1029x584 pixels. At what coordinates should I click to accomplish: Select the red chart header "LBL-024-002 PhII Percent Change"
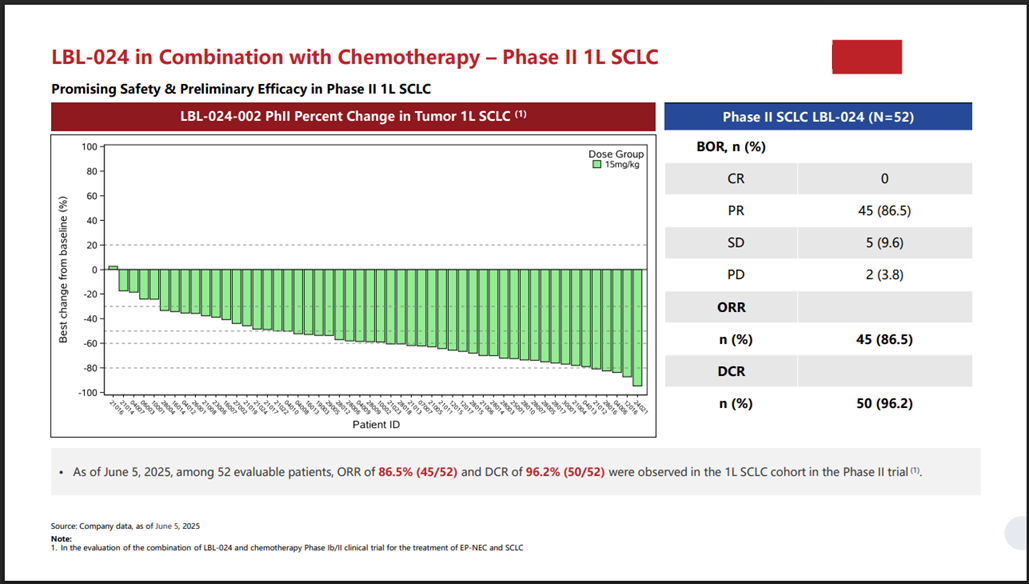[x=353, y=117]
